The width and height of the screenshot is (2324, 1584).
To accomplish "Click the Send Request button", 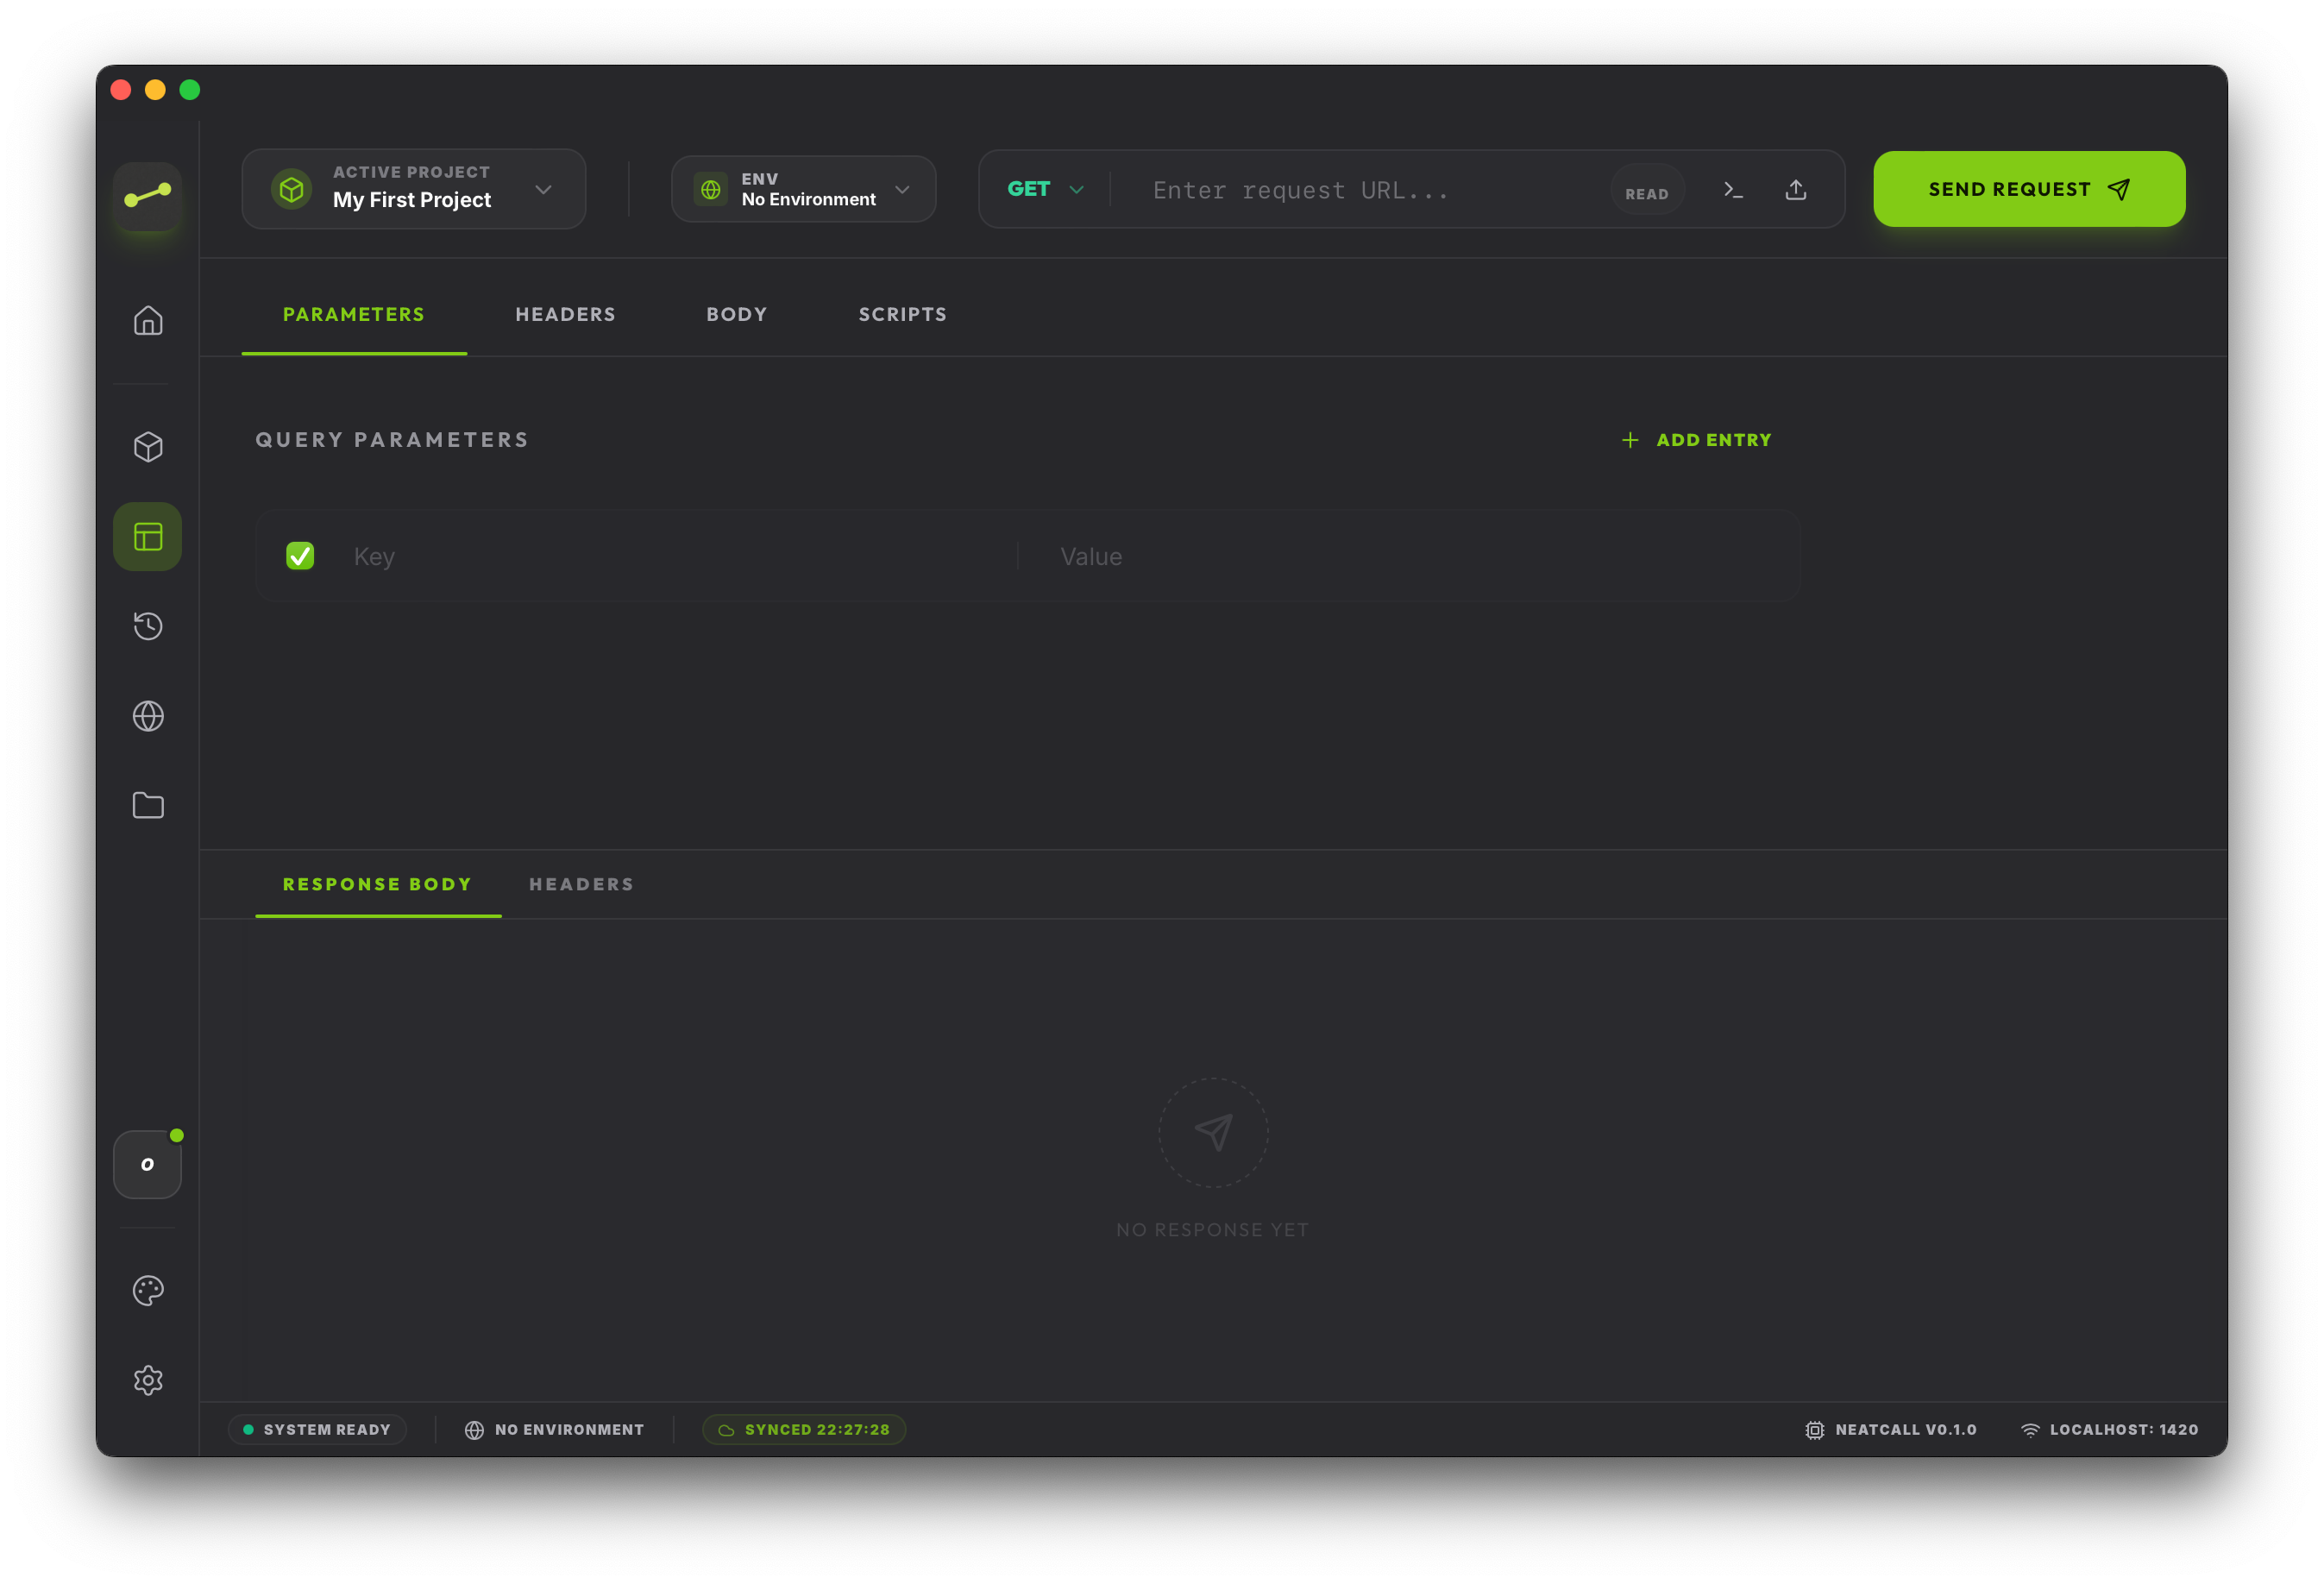I will coord(2028,188).
